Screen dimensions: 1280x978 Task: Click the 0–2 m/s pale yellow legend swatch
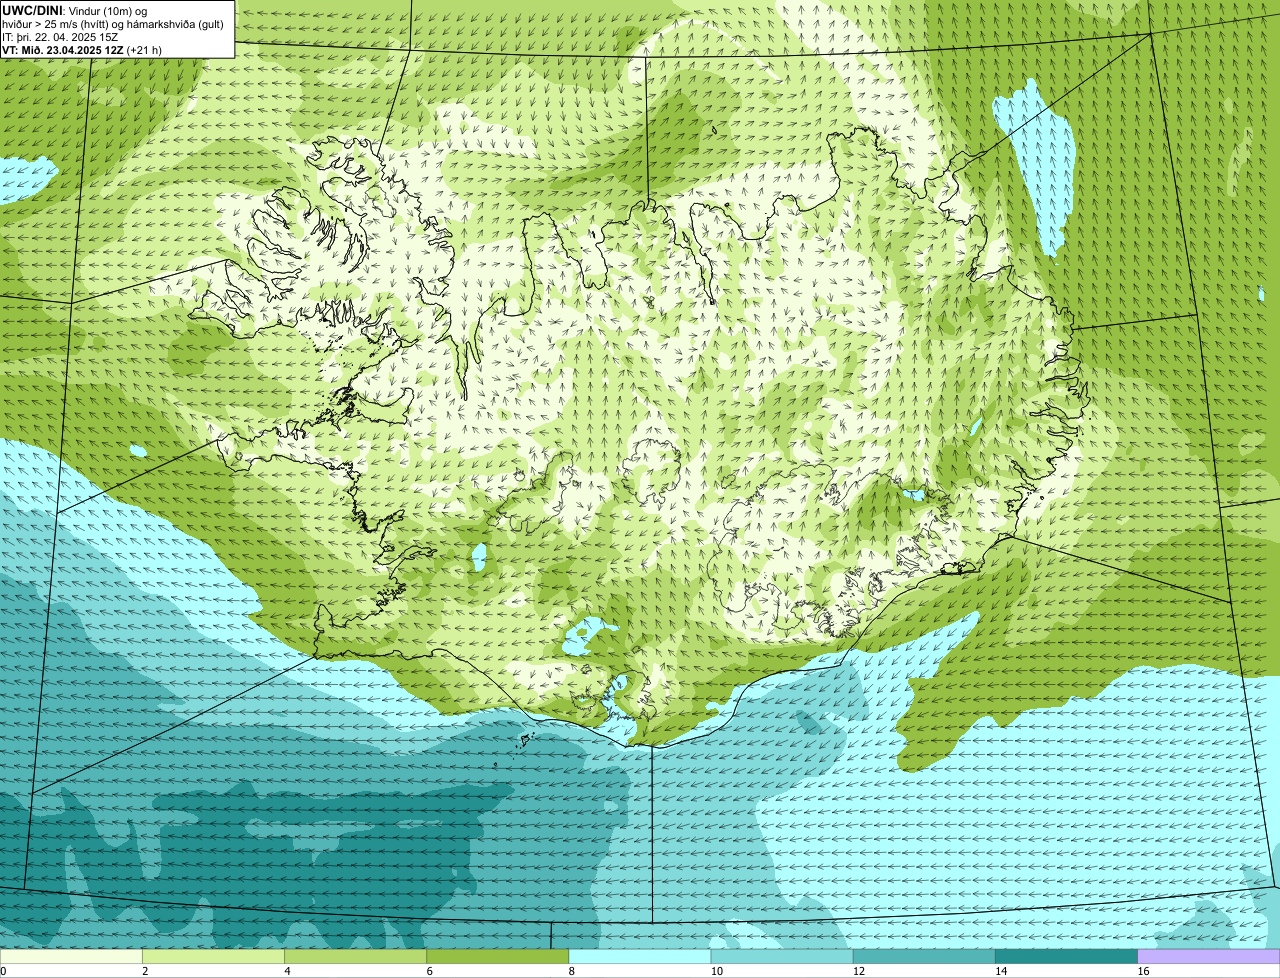tap(71, 956)
